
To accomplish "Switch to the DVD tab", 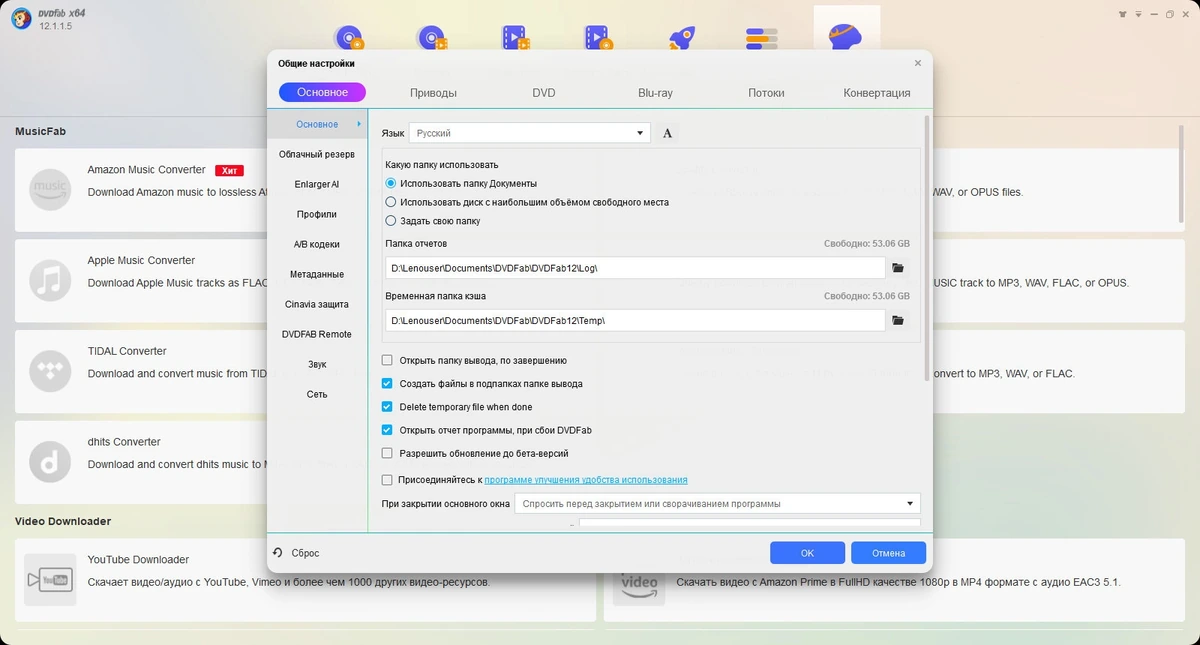I will pos(544,93).
